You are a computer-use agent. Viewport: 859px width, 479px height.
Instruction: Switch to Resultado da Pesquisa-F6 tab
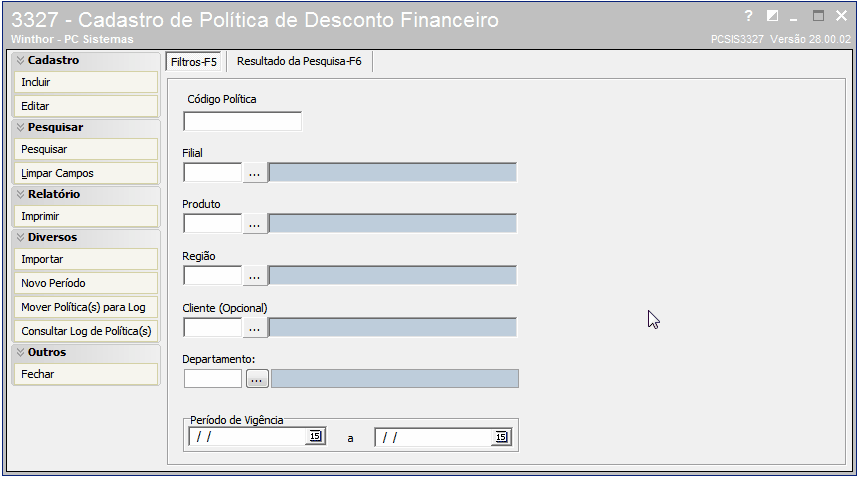coord(299,61)
